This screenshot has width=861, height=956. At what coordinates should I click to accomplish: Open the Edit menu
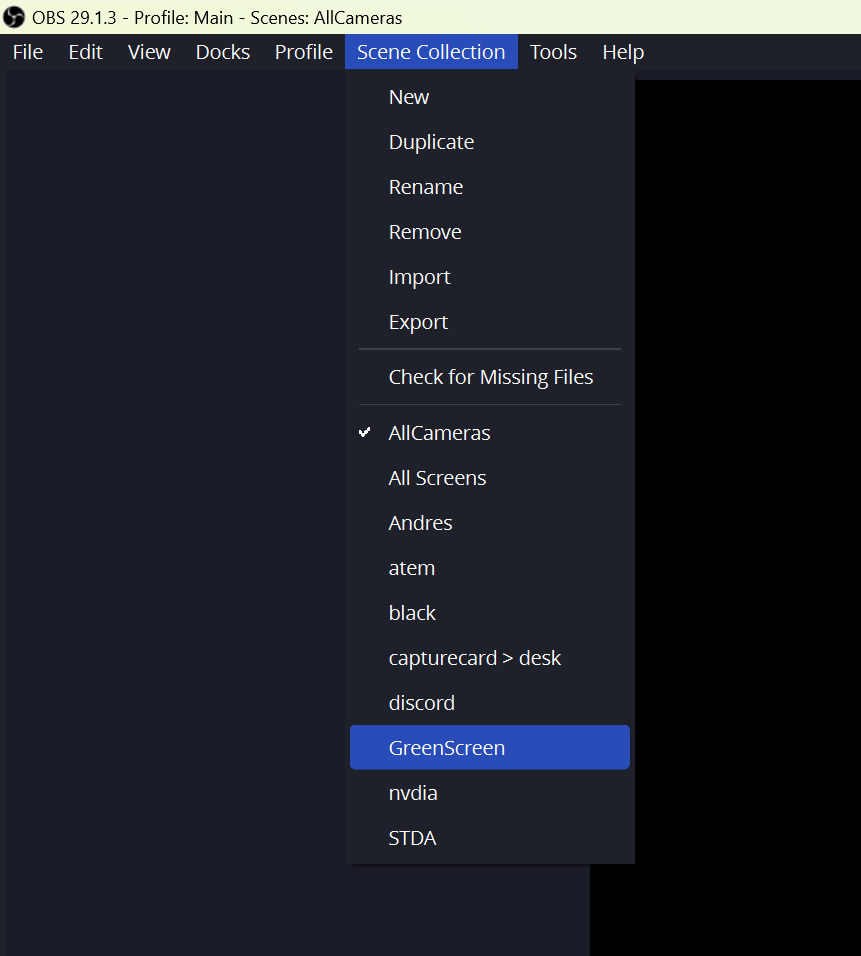[85, 52]
